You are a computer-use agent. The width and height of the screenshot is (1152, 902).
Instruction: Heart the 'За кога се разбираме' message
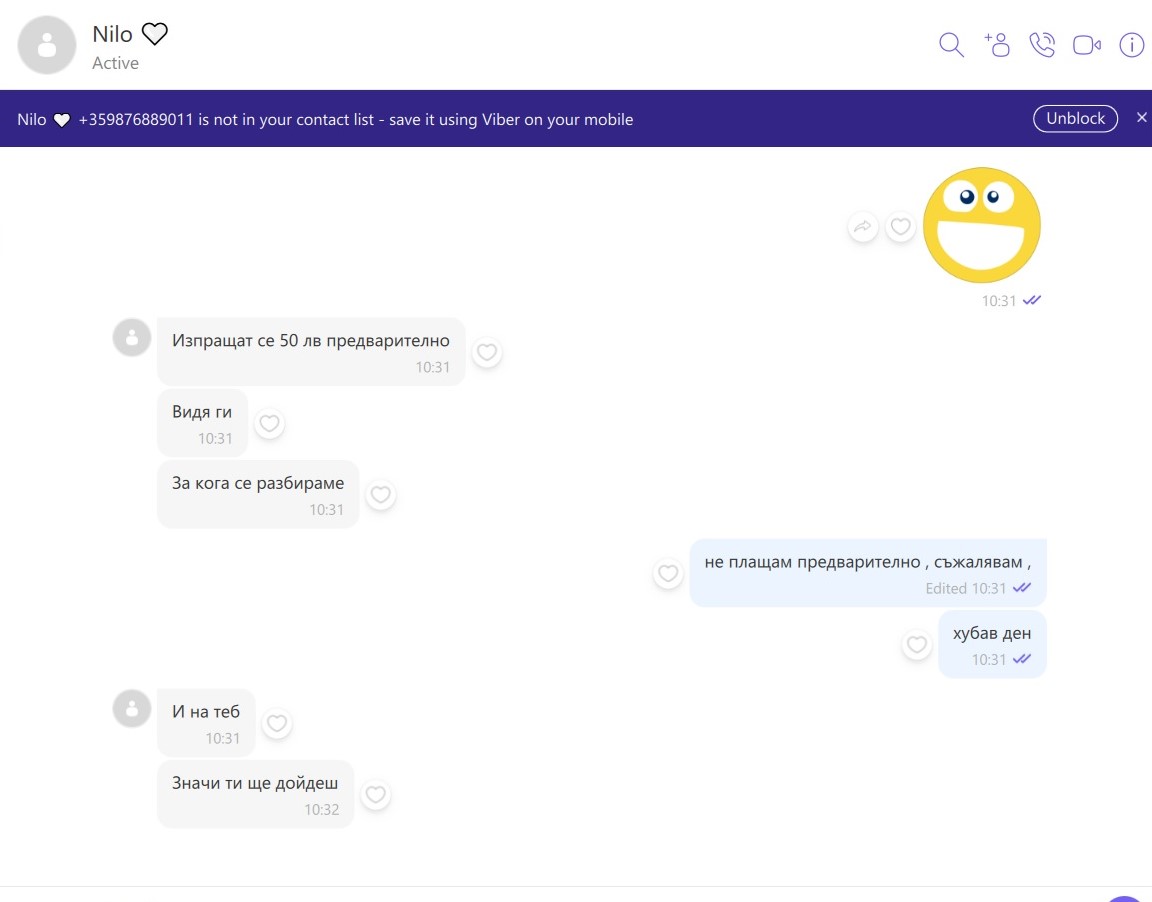[x=380, y=495]
